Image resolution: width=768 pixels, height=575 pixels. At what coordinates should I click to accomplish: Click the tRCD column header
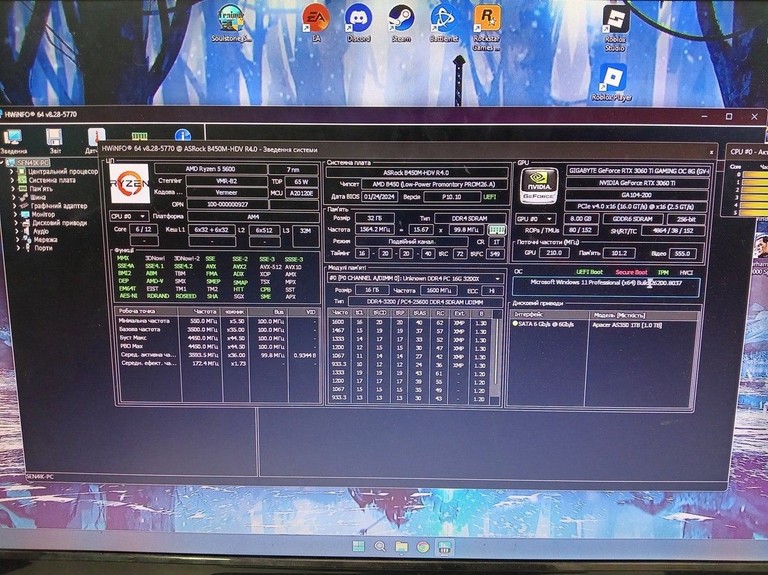pos(380,312)
